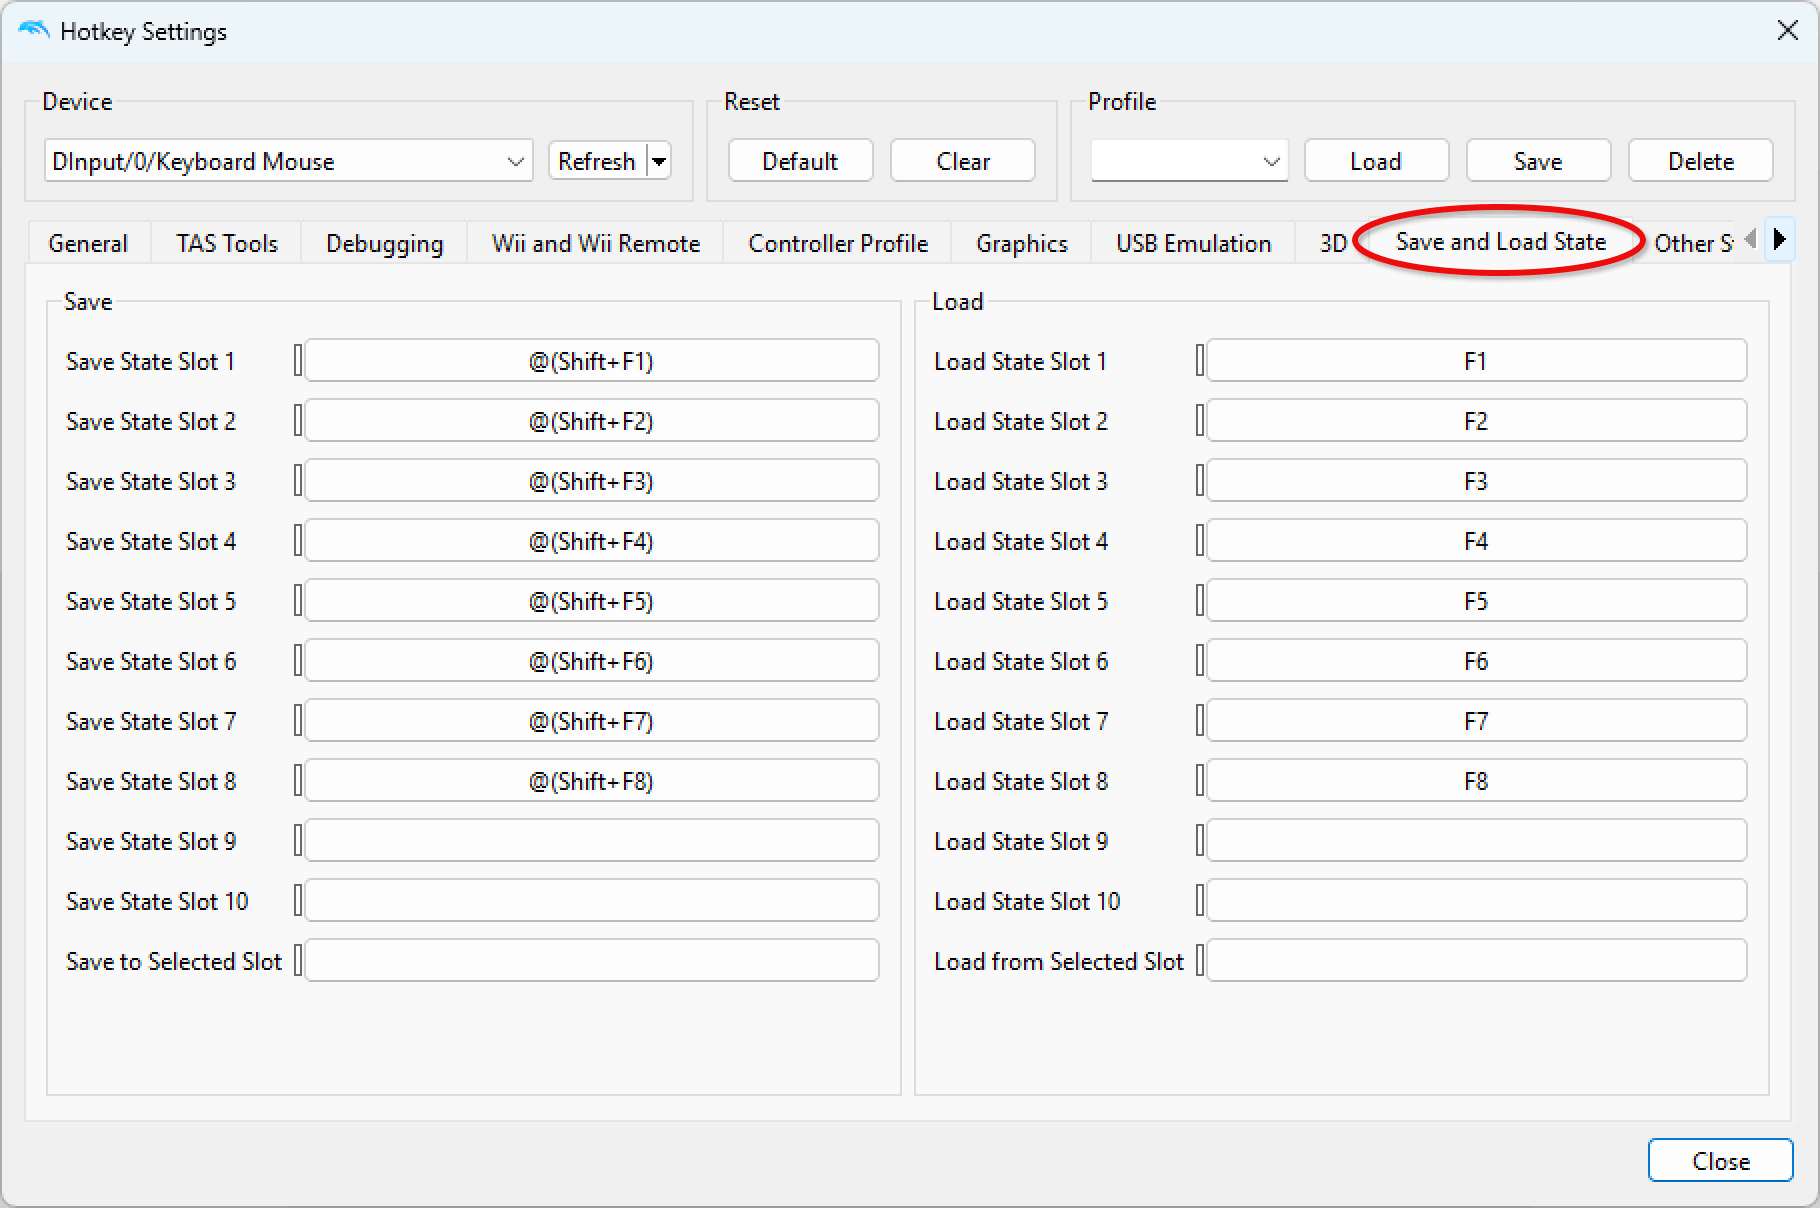Click the 'Load from Selected Slot' label
The width and height of the screenshot is (1820, 1208).
coord(1059,962)
